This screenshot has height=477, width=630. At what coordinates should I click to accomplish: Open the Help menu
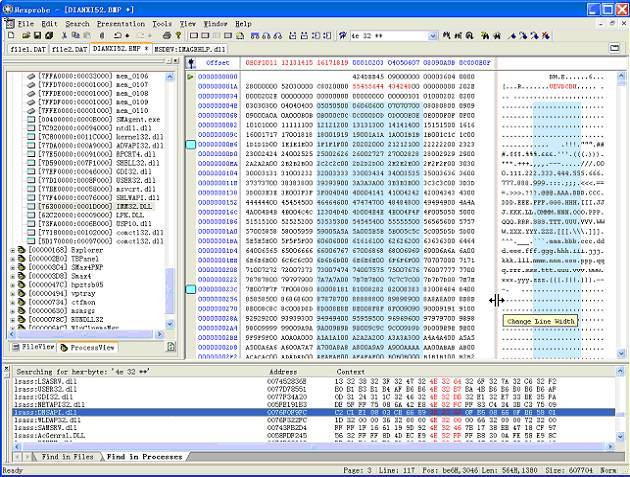point(243,24)
